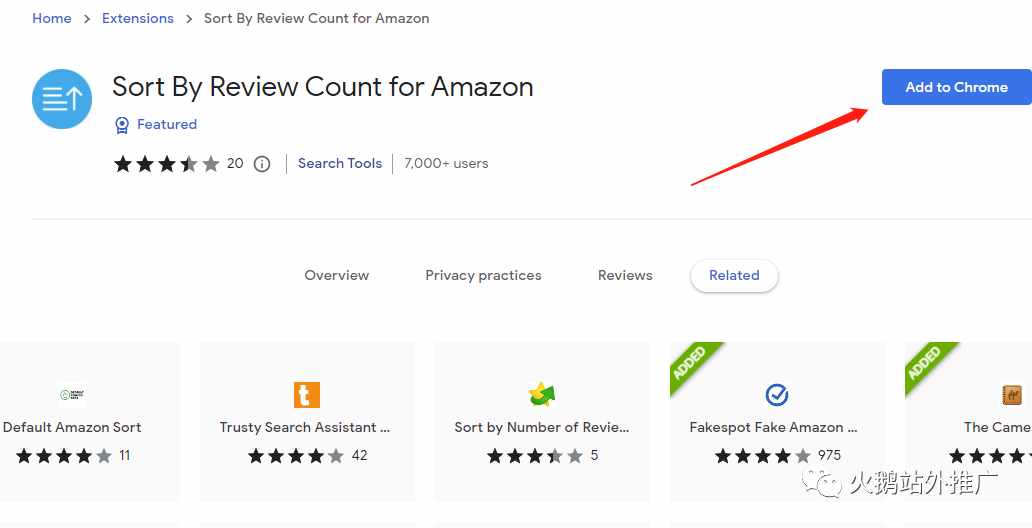Click the Featured label text
This screenshot has height=528, width=1032.
(x=167, y=124)
